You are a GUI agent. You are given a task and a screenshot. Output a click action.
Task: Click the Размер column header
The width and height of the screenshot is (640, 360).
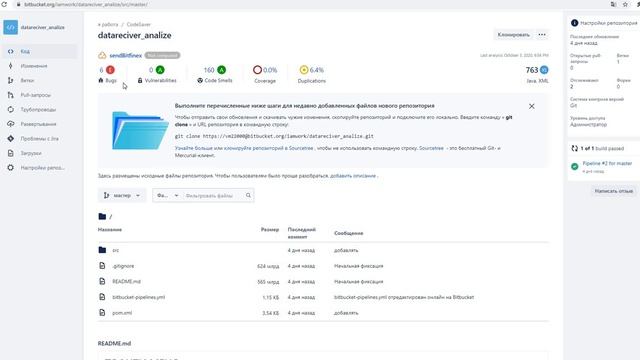coord(270,230)
